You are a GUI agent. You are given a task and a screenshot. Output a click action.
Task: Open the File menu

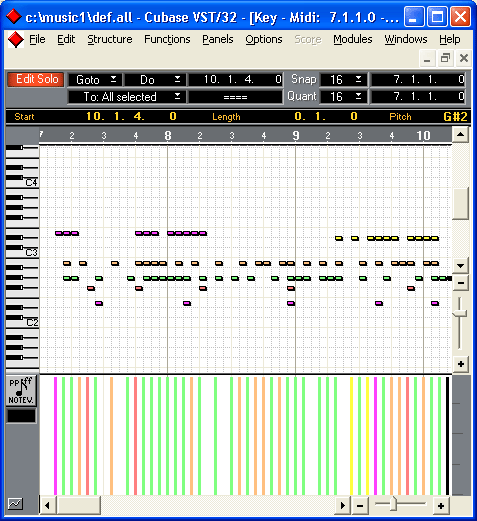point(37,39)
